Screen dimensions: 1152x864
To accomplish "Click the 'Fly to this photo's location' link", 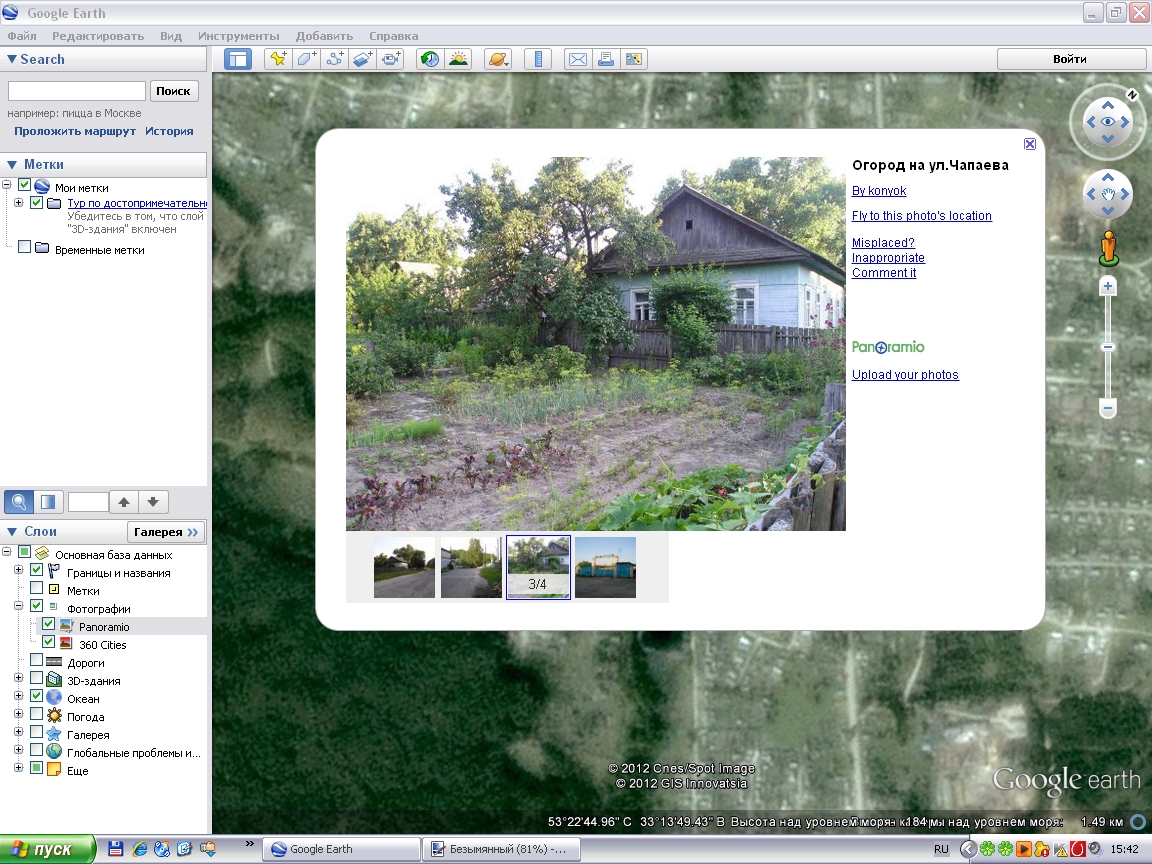I will pos(921,216).
